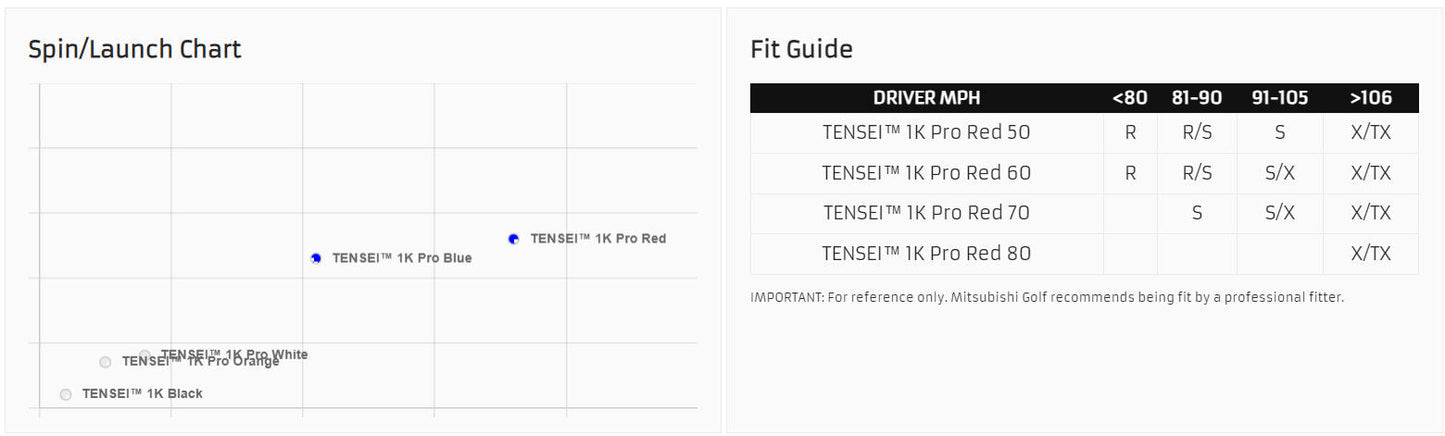This screenshot has height=436, width=1445.
Task: Click the TENSEI 1K Pro Red data point
Action: [x=514, y=239]
